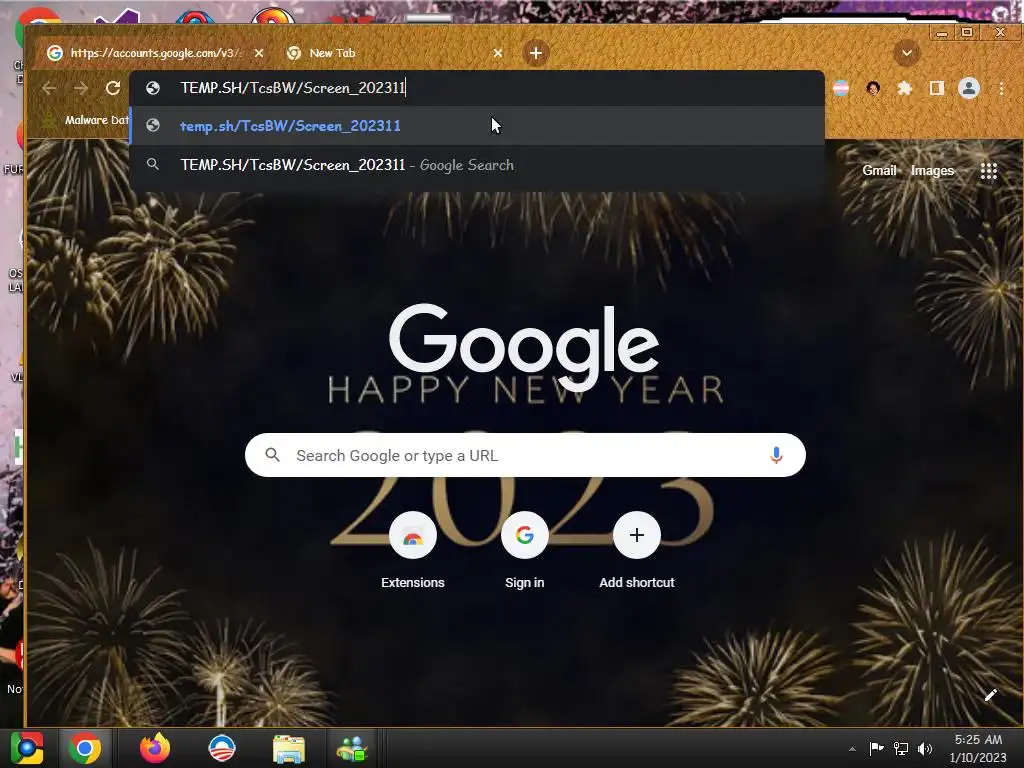Open the network tray icon
Screen dimensions: 1024x768
(901, 748)
